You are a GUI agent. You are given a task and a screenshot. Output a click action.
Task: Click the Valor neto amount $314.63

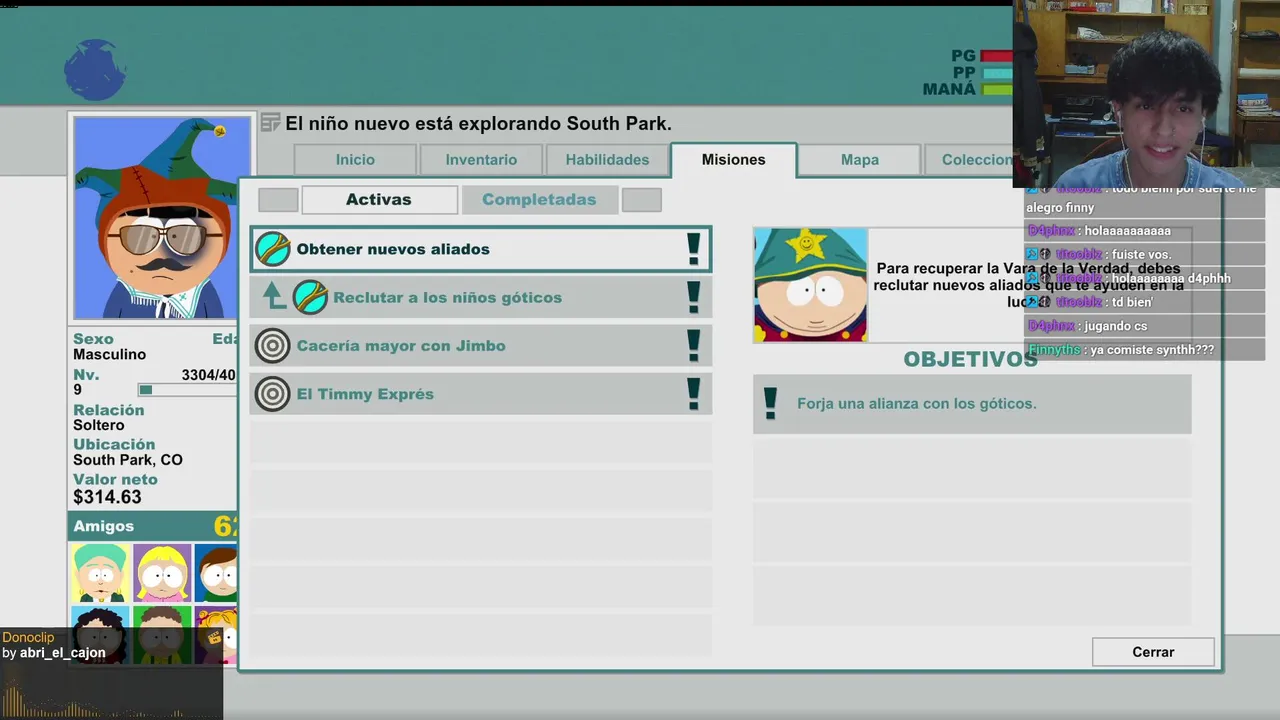107,497
